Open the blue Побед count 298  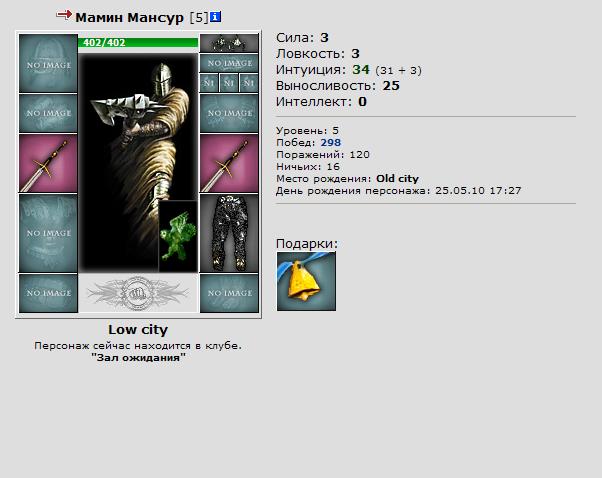point(331,143)
